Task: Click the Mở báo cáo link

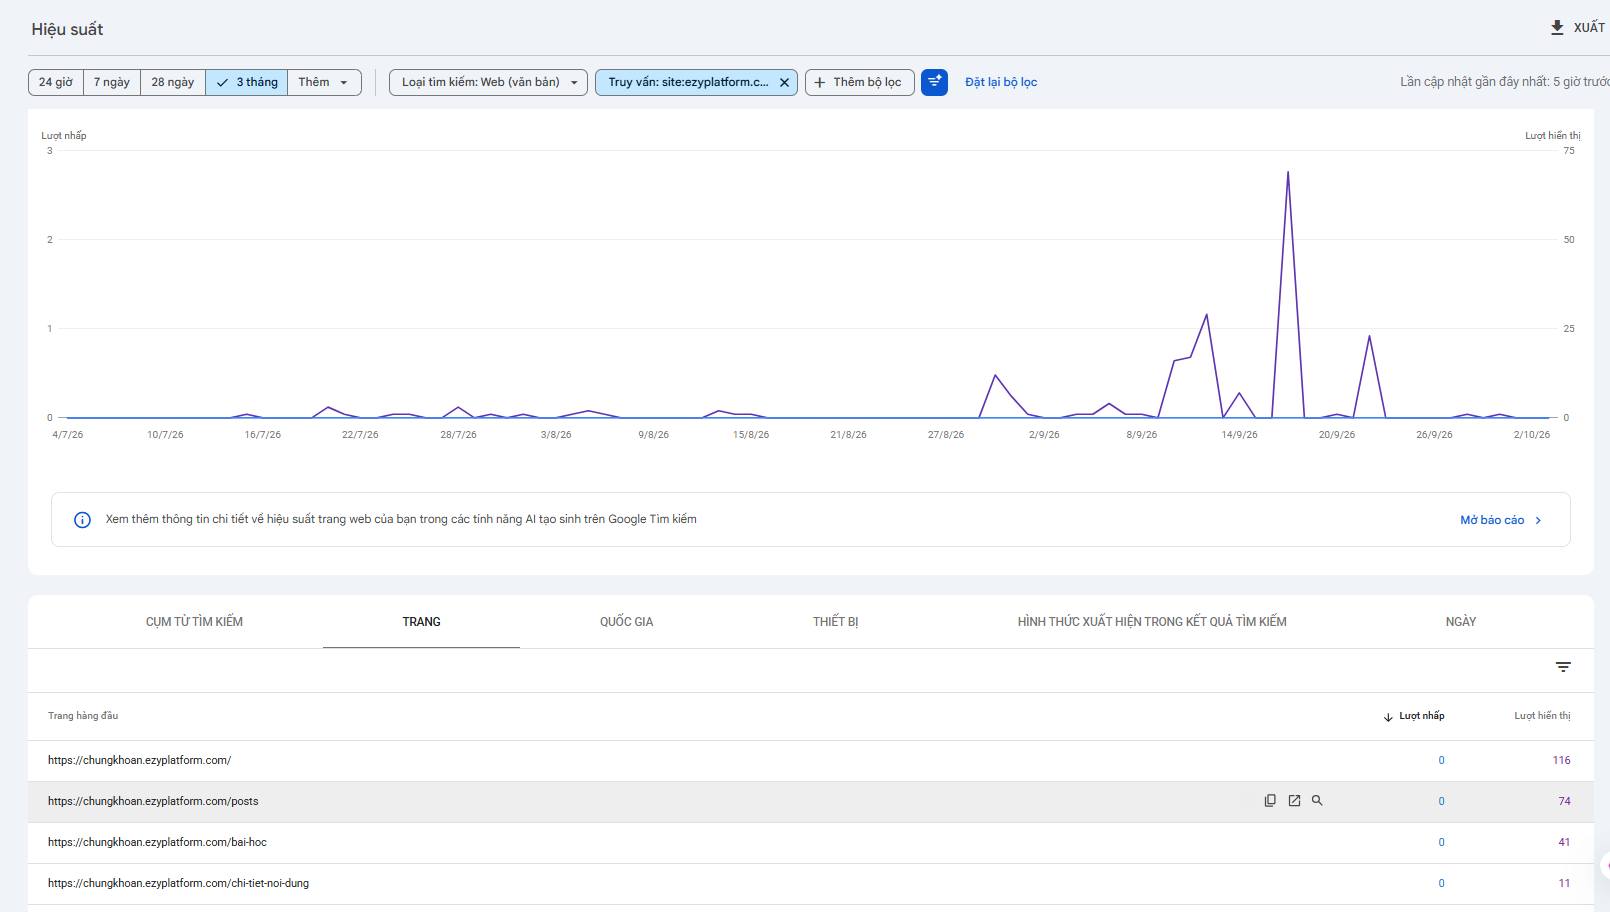Action: pyautogui.click(x=1492, y=520)
